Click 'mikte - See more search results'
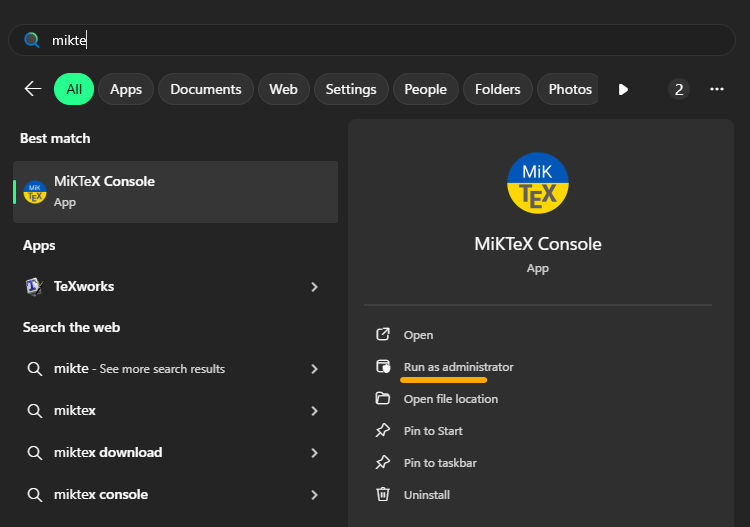The width and height of the screenshot is (750, 527). [139, 369]
